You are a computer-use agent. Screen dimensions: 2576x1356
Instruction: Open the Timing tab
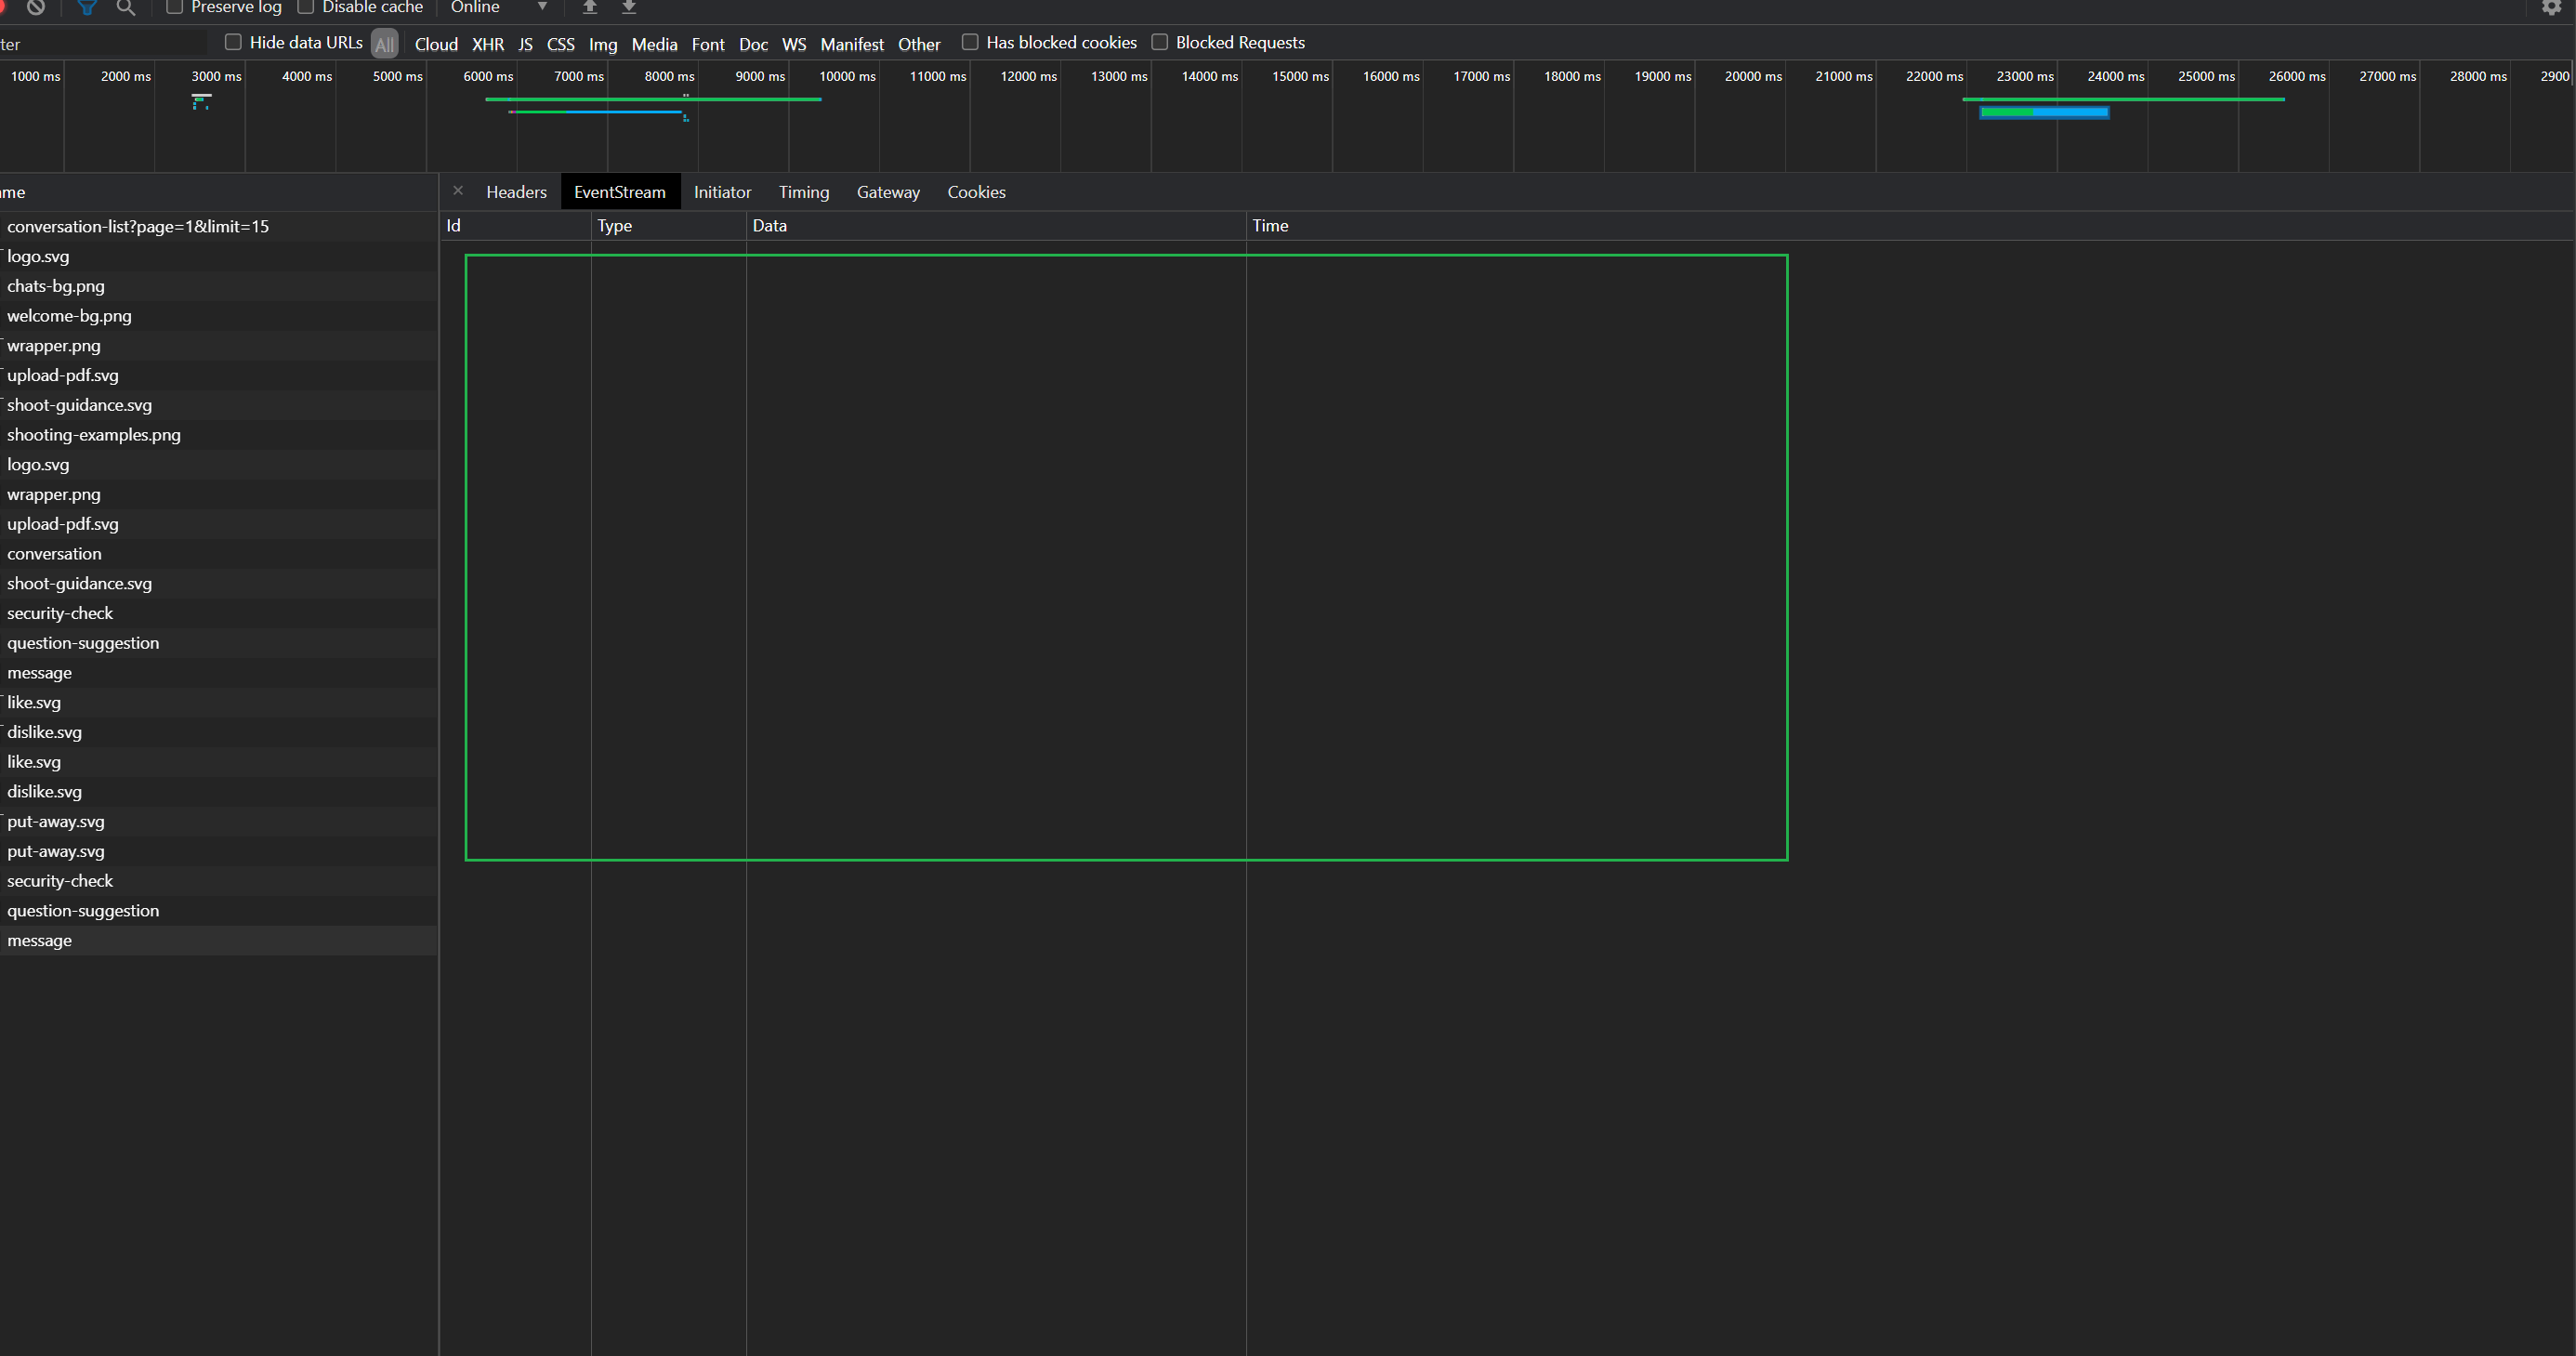[x=803, y=192]
